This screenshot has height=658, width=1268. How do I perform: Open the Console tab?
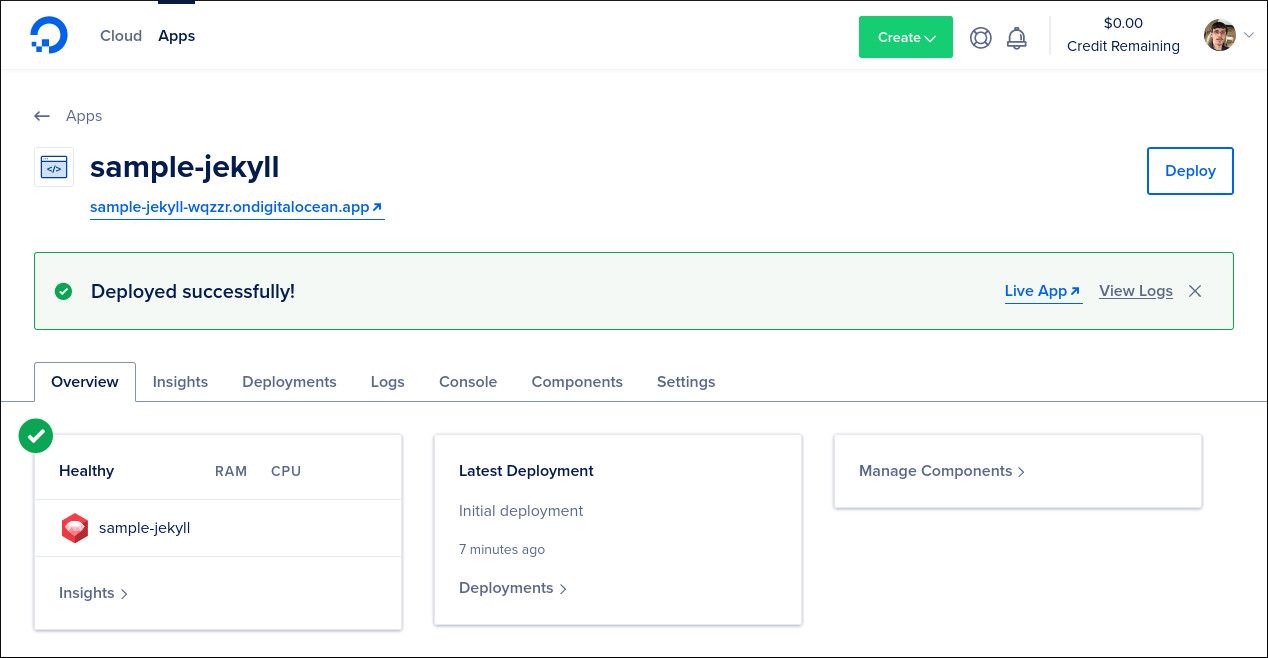point(468,382)
